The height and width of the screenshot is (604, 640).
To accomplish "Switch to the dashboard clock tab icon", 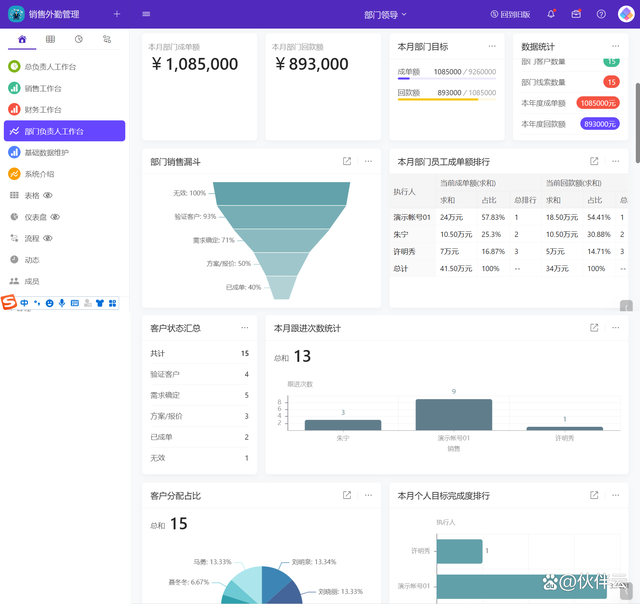I will coord(79,39).
